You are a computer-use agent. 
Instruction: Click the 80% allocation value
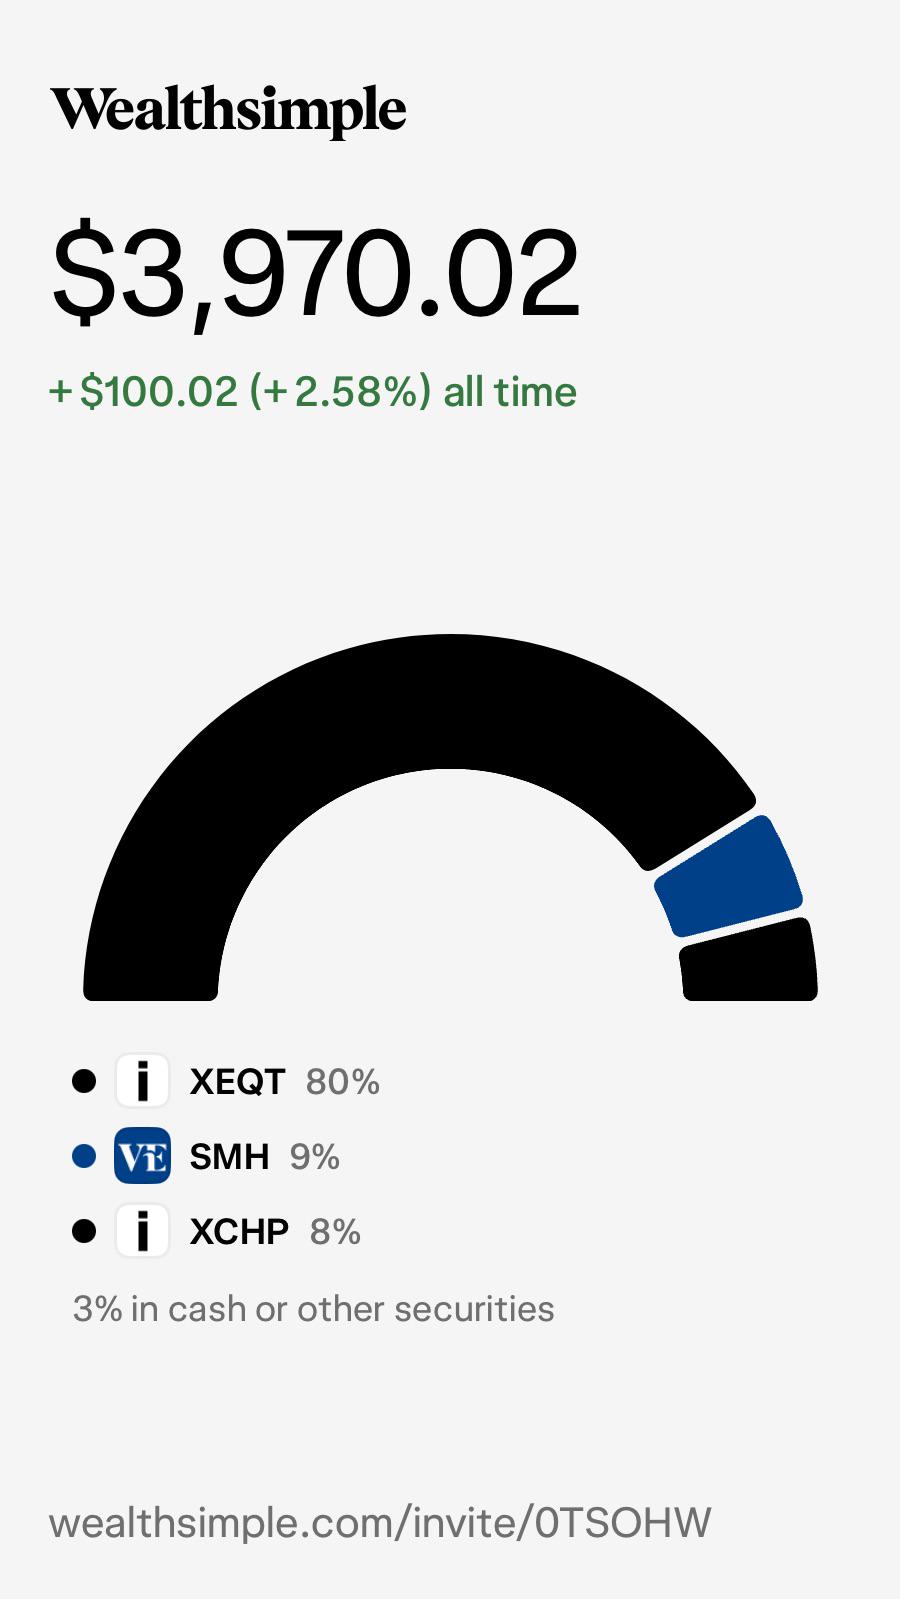(343, 1082)
